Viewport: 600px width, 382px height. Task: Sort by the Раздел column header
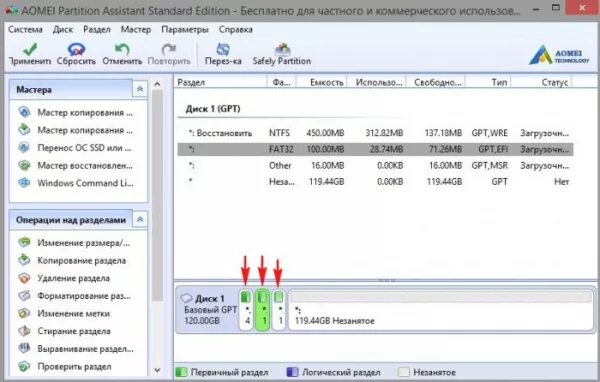[220, 82]
